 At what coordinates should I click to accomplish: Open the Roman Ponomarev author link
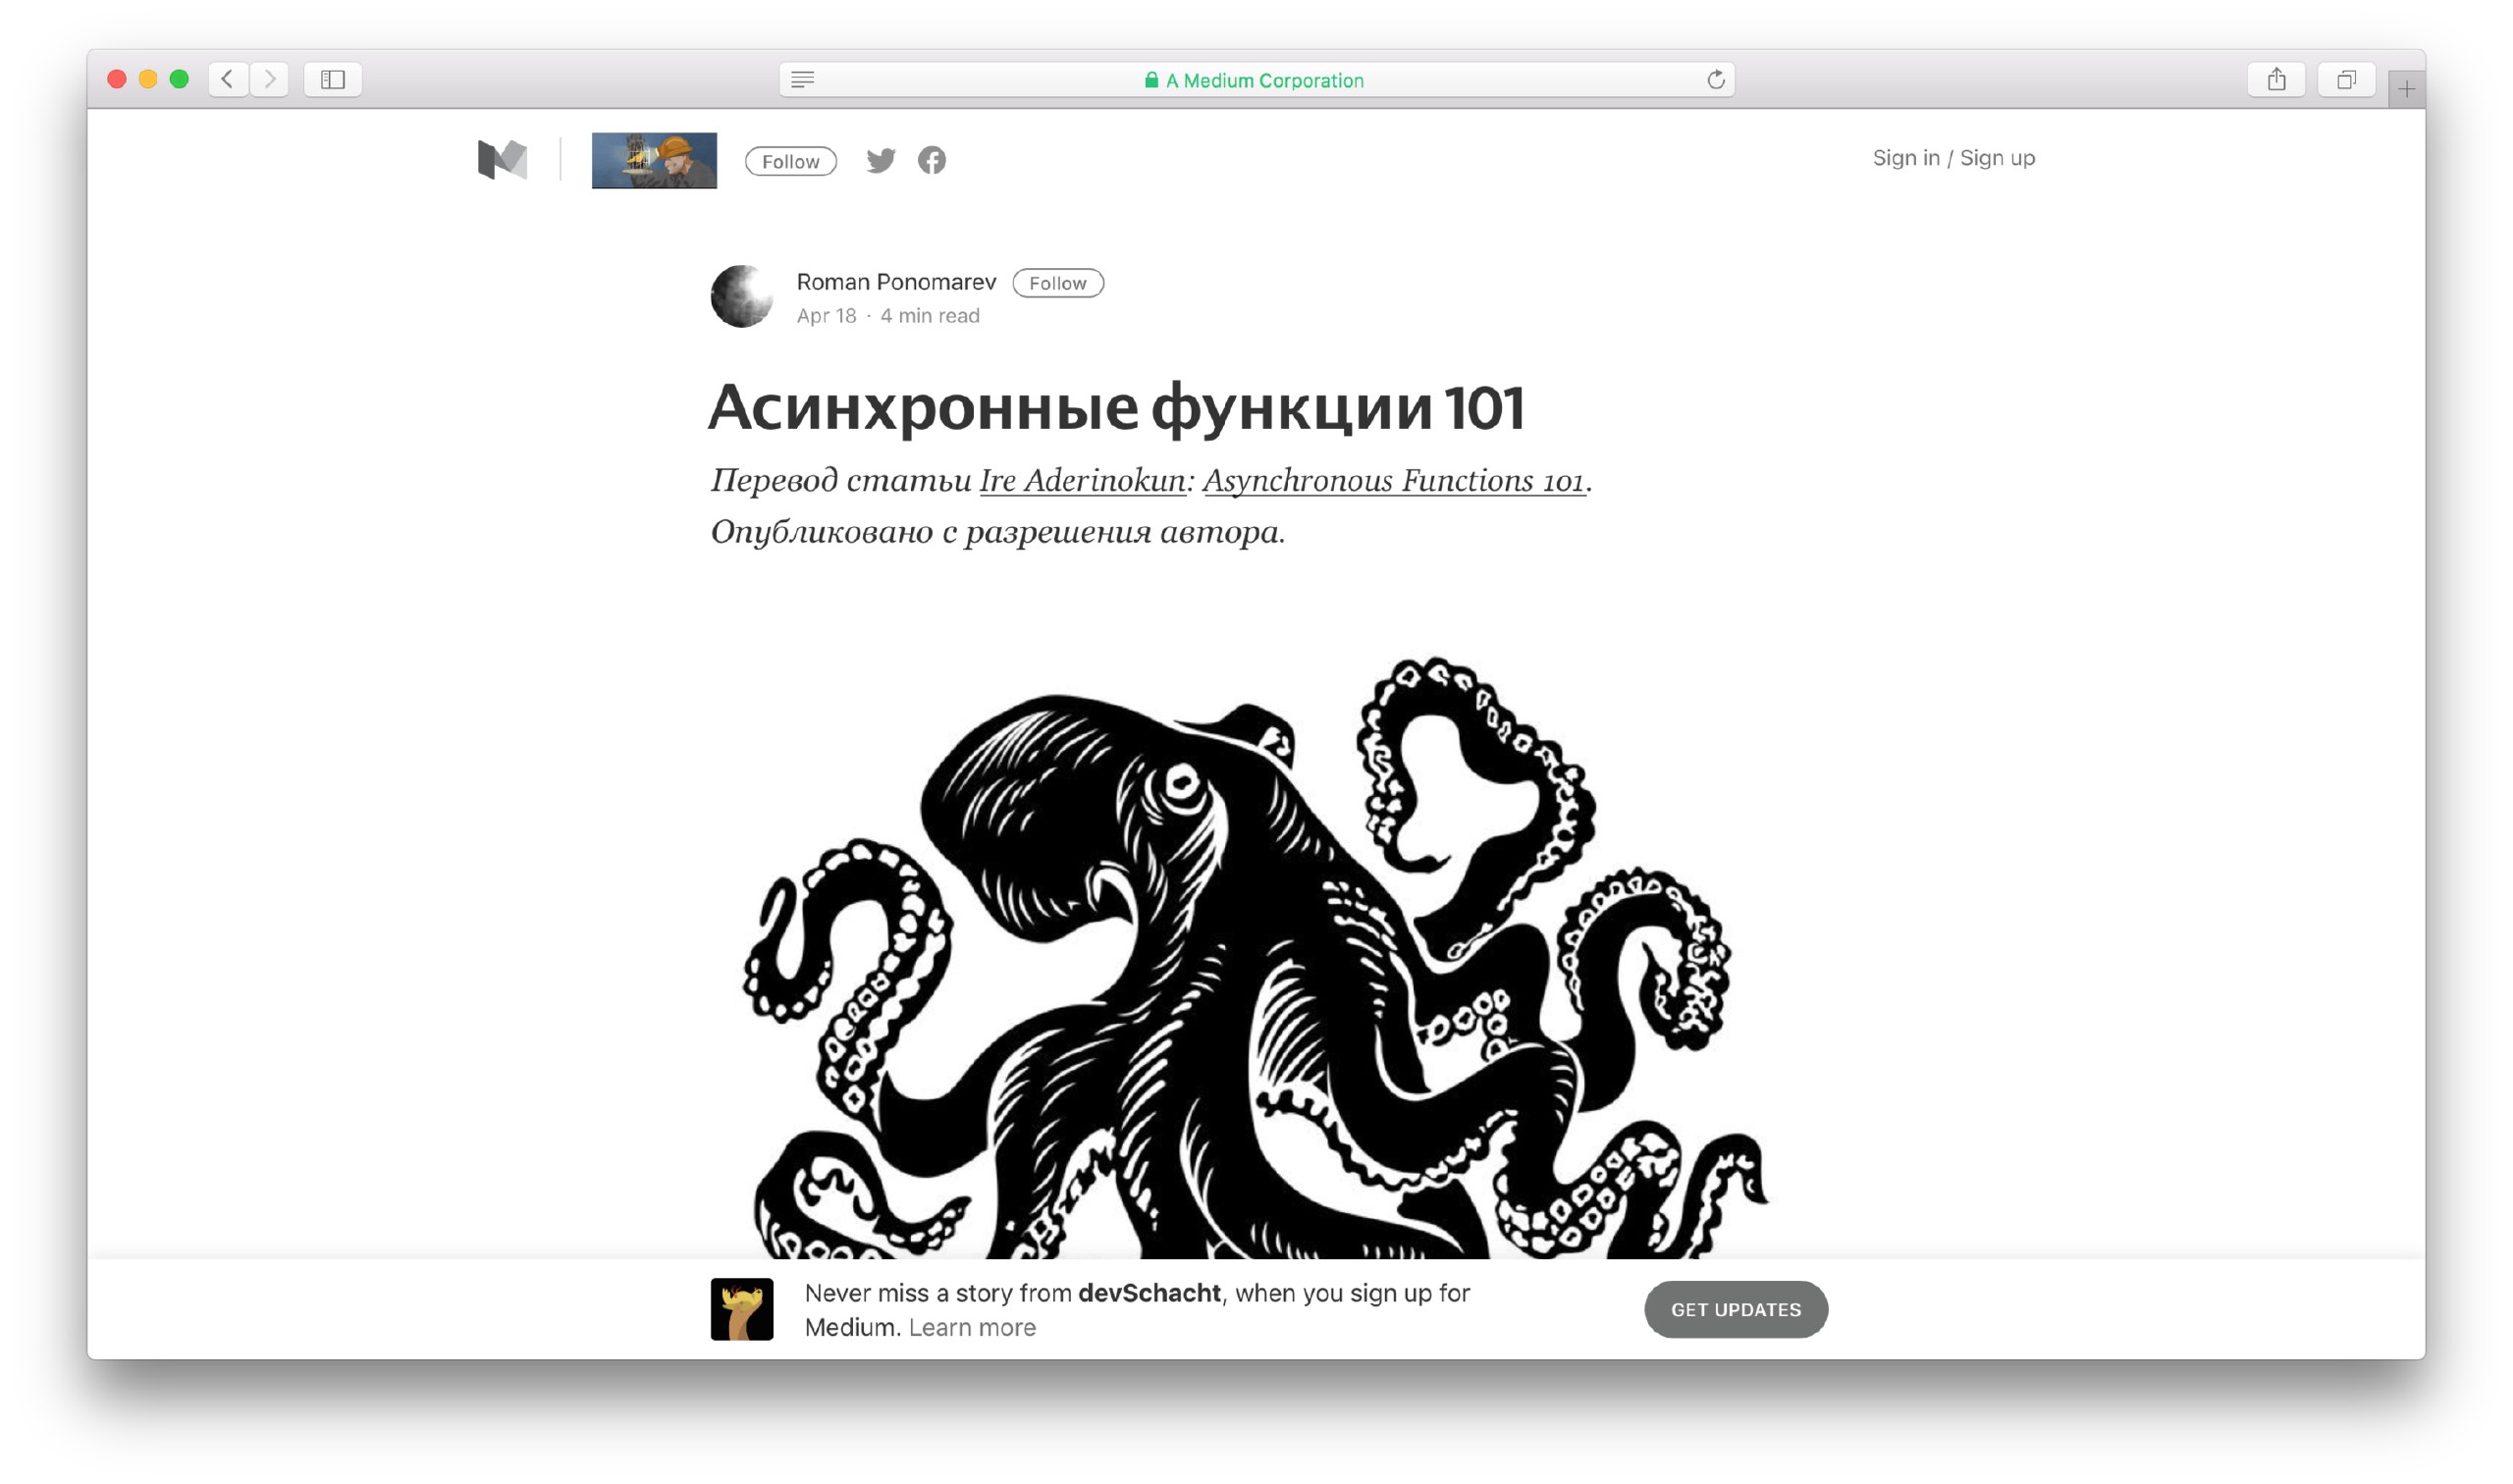coord(896,282)
